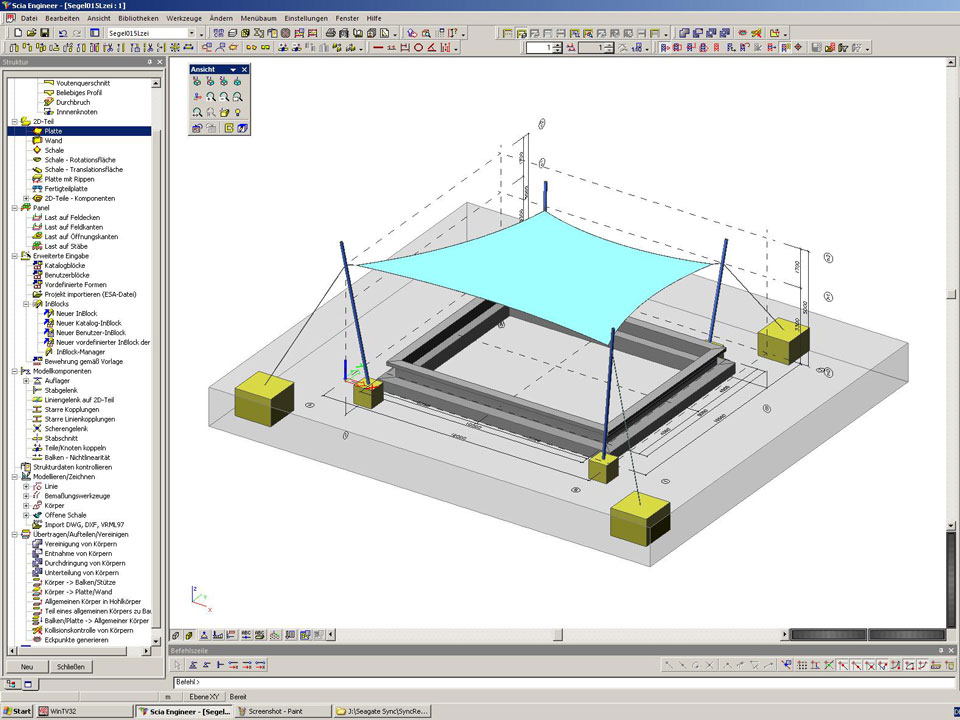This screenshot has height=720, width=960.
Task: Click the Undo arrow icon
Action: 63,33
